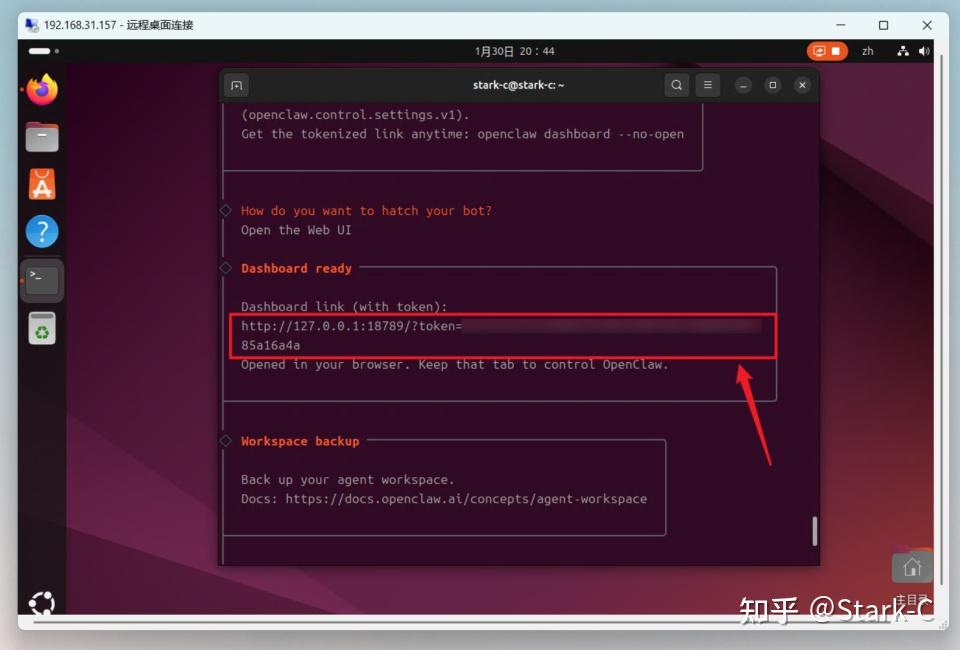This screenshot has height=650, width=960.
Task: Open the terminal search icon
Action: (677, 85)
